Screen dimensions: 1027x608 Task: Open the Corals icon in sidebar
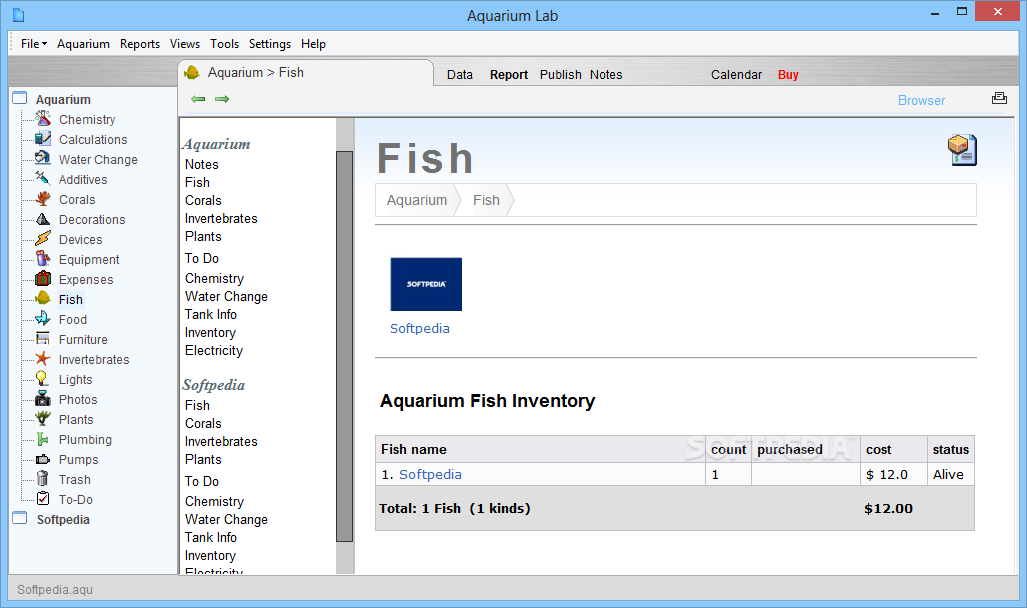click(x=43, y=199)
